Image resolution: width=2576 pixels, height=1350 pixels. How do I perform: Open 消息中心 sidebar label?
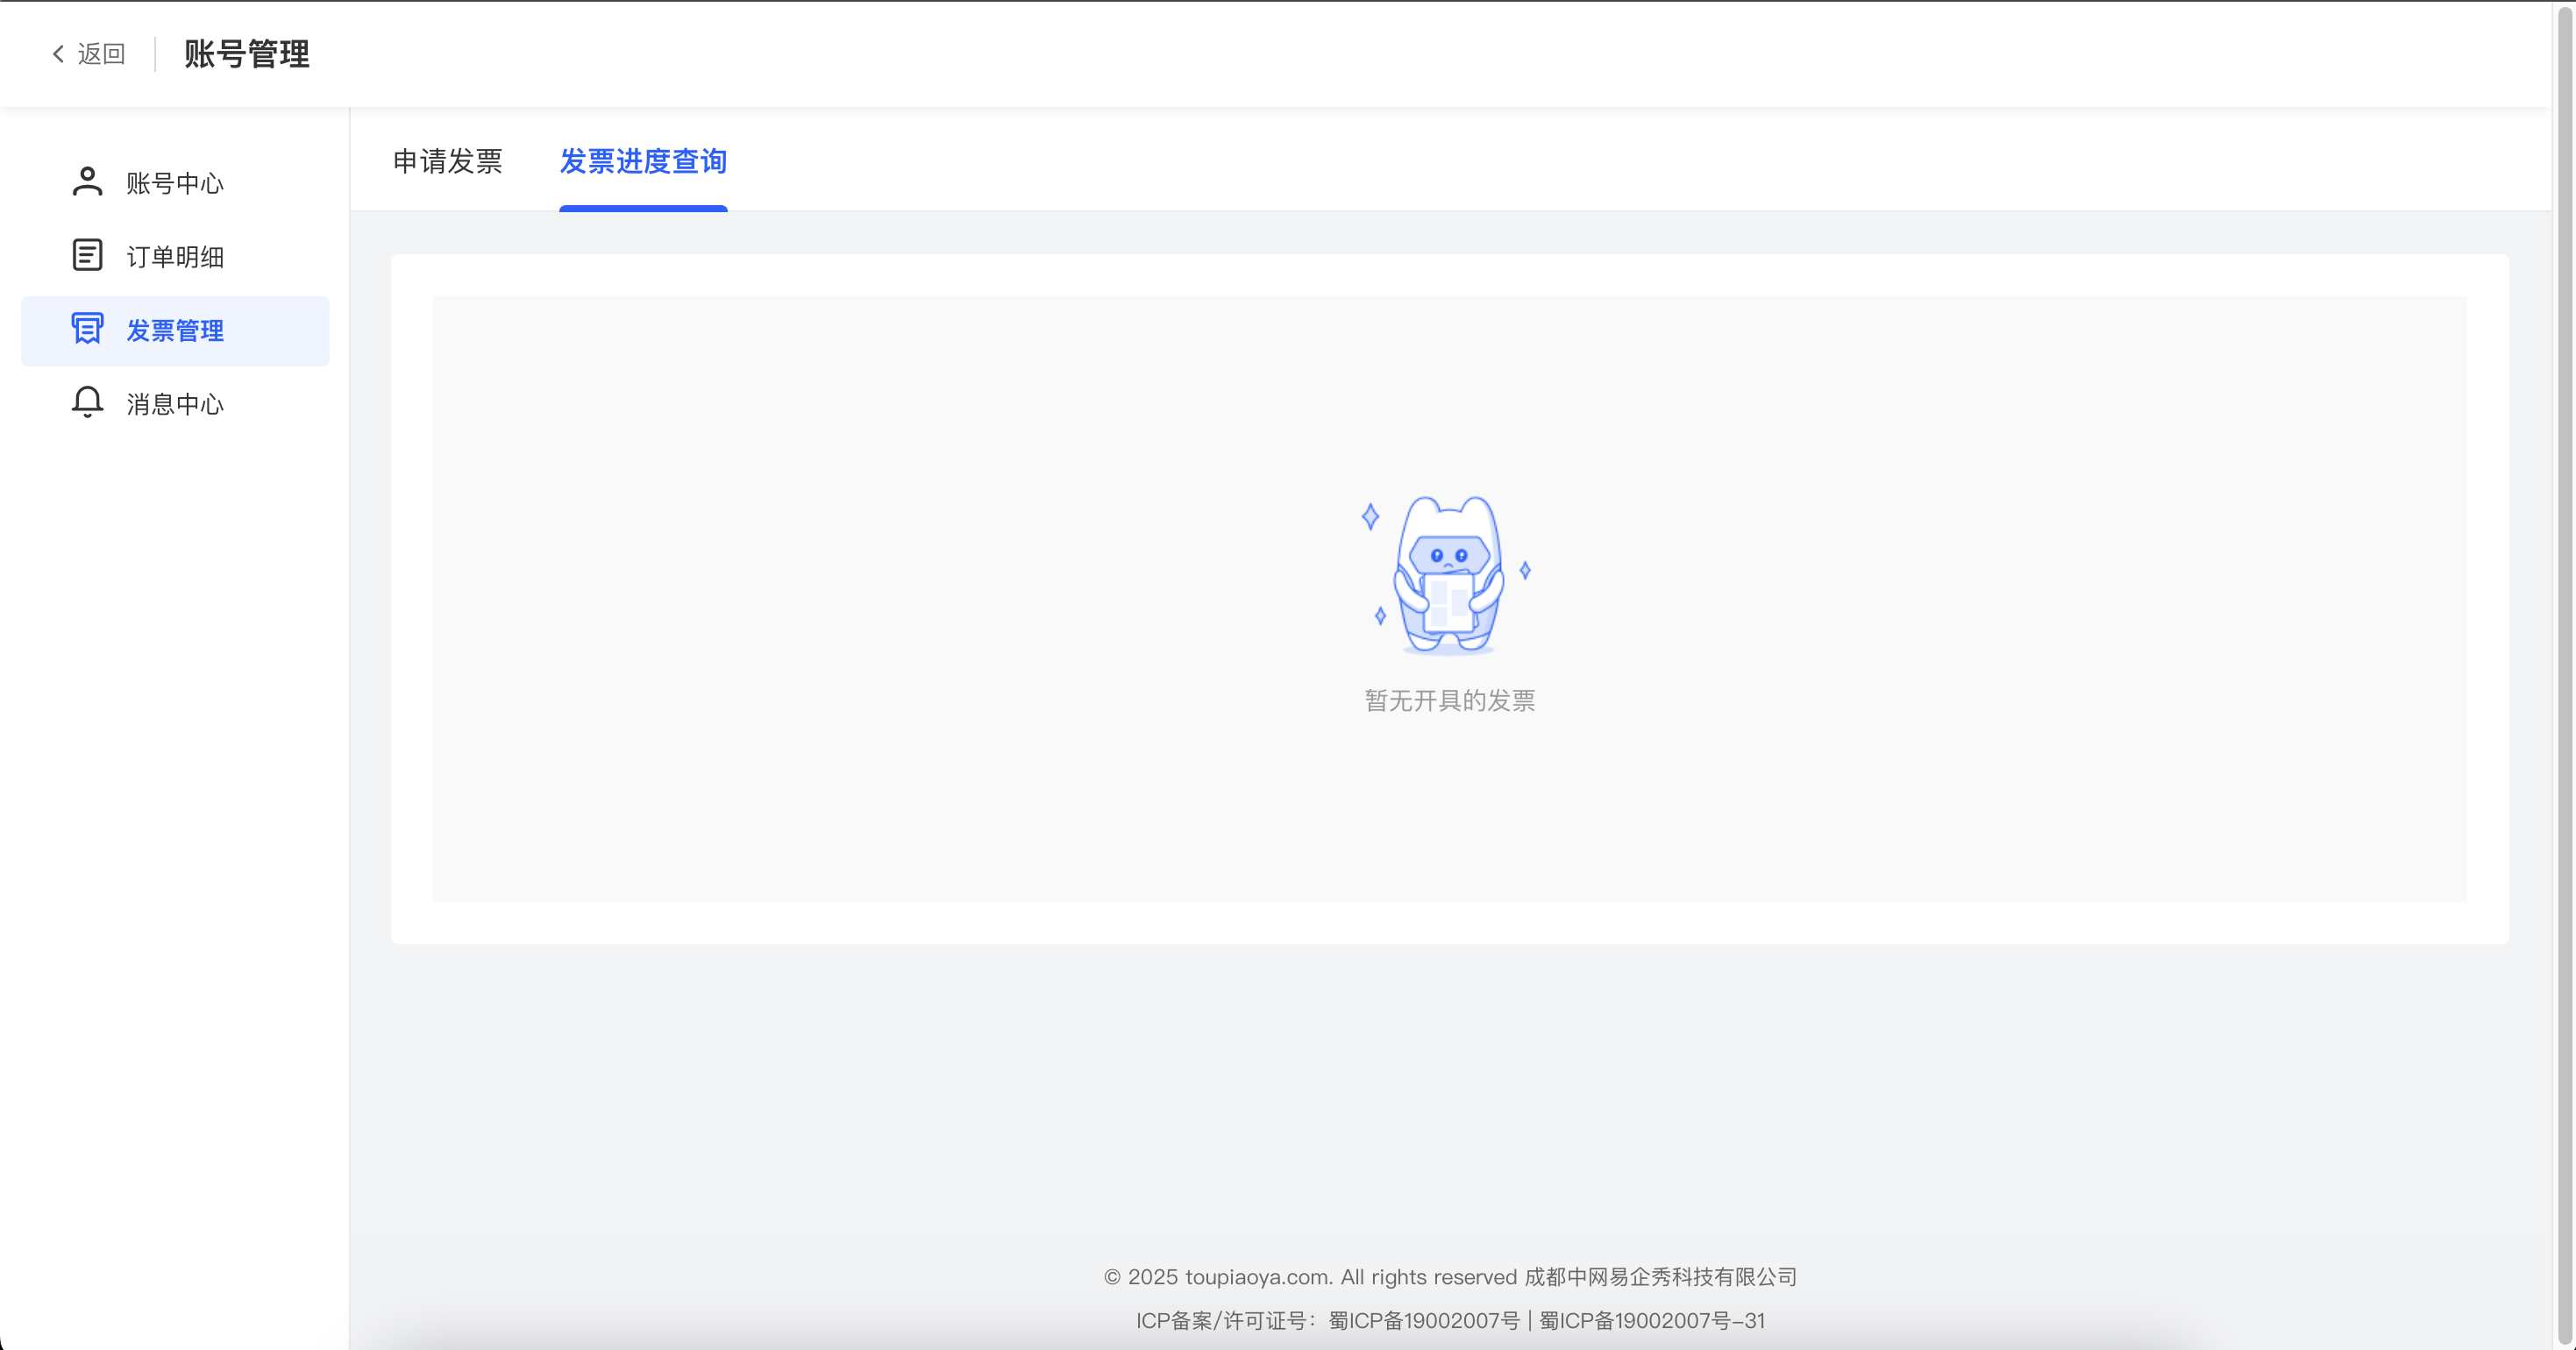175,404
